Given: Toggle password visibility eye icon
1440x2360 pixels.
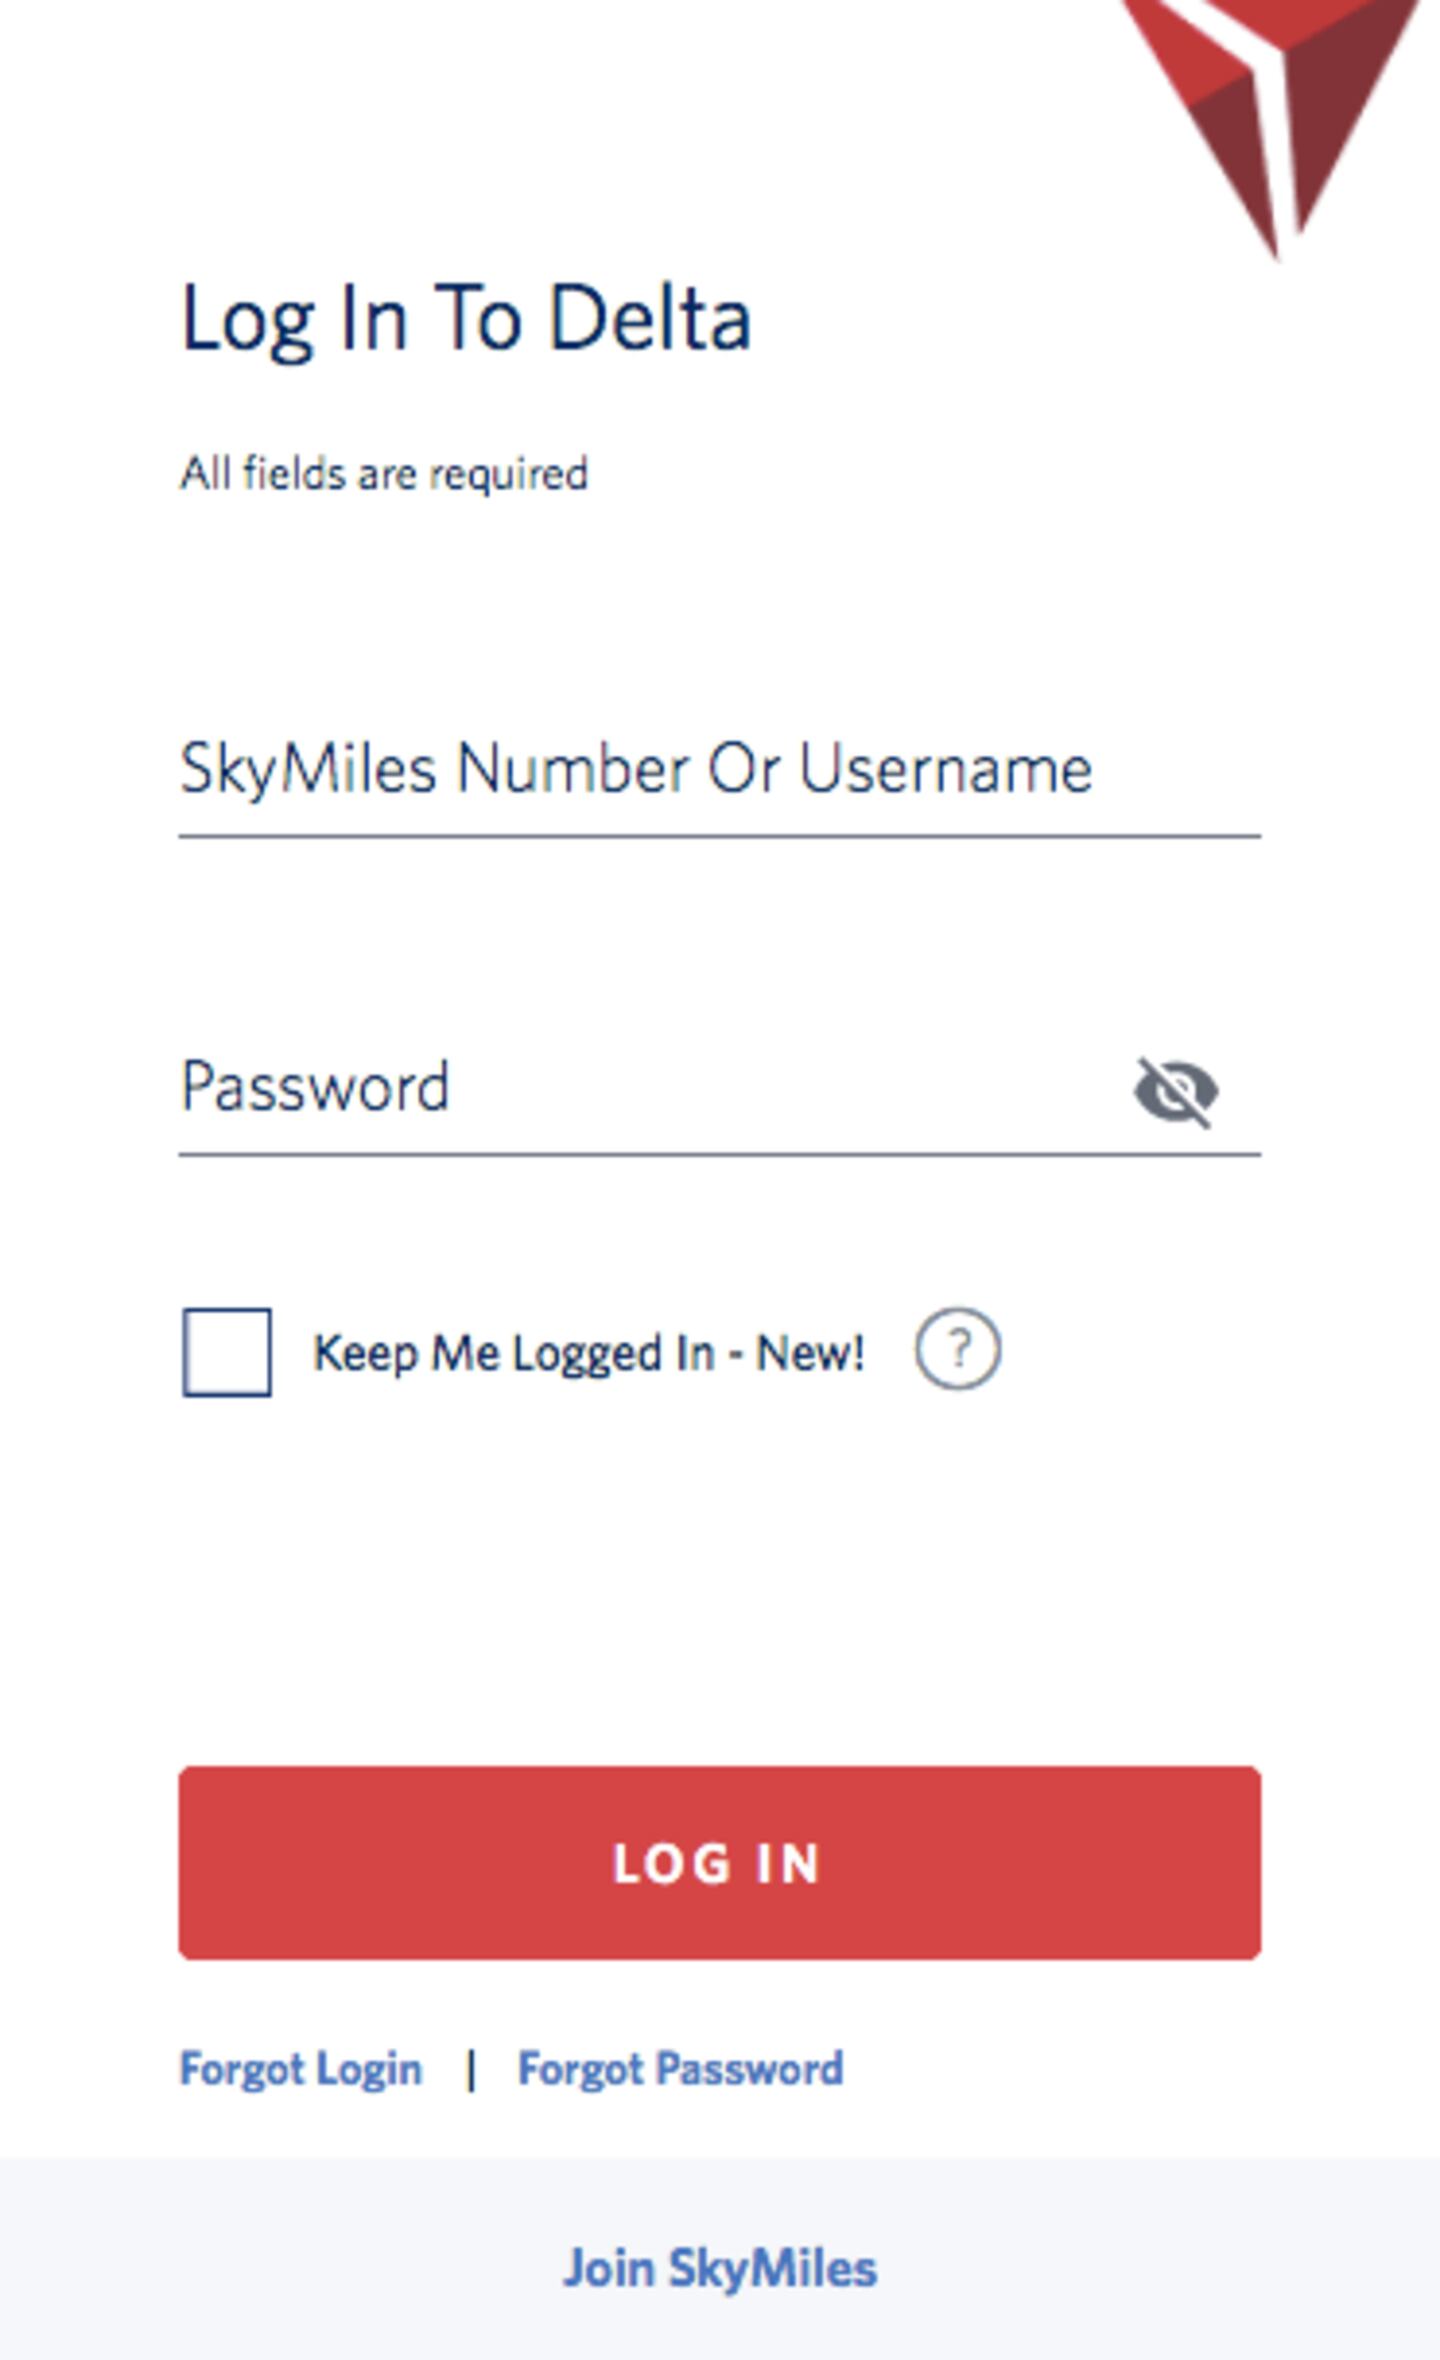Looking at the screenshot, I should pos(1176,1091).
